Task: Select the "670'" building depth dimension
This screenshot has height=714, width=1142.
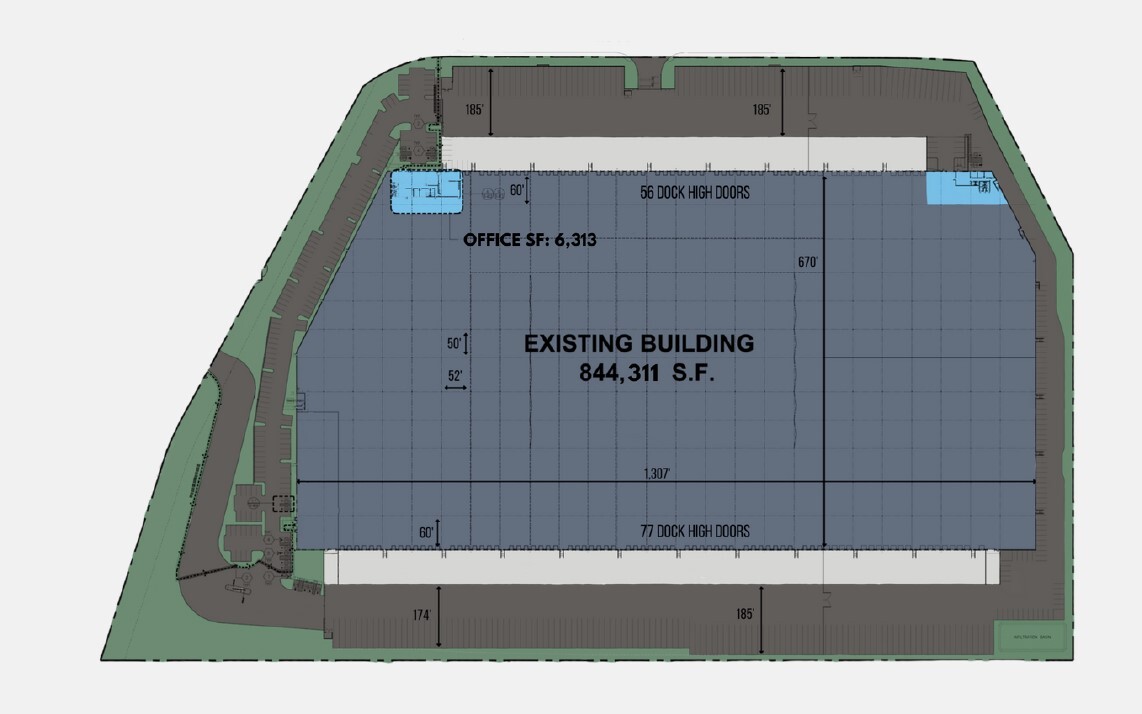Action: 808,262
